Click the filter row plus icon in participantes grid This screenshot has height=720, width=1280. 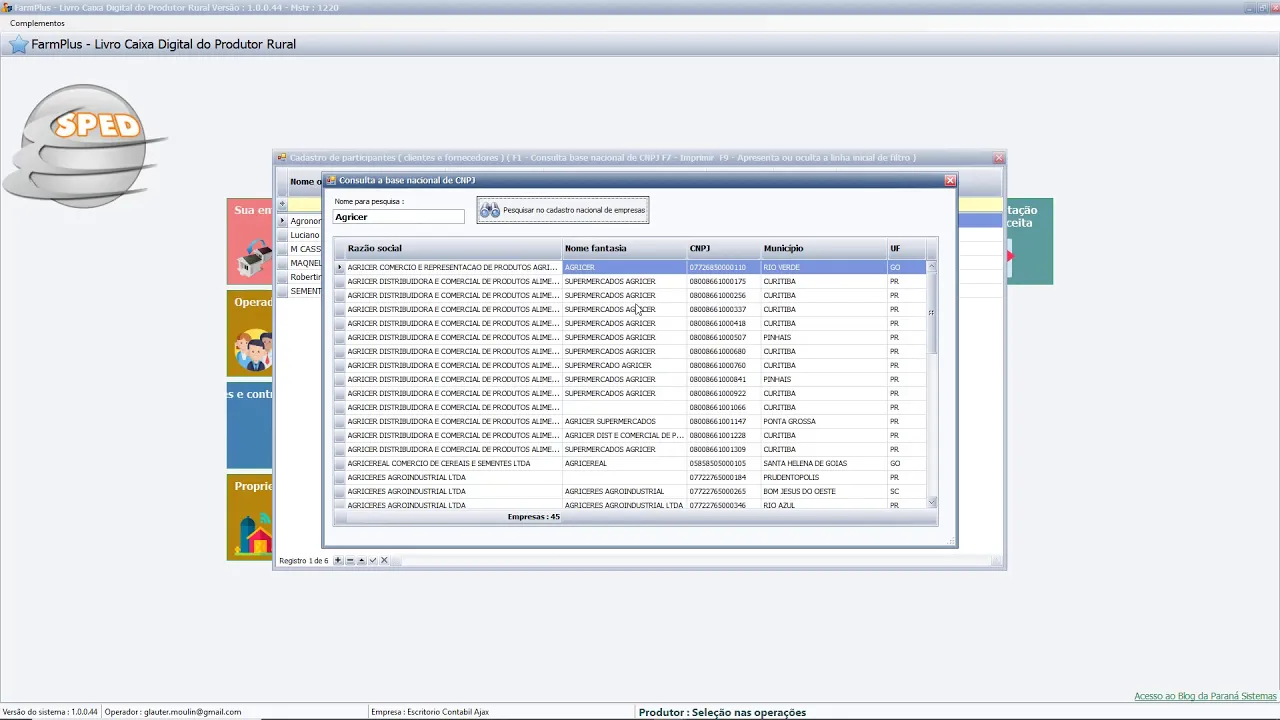pos(282,204)
